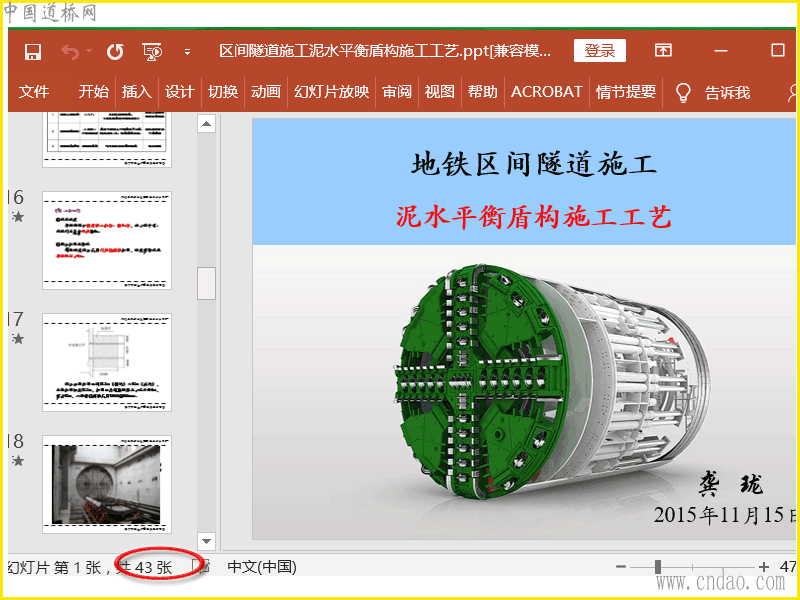The image size is (800, 600).
Task: Select the 帮助 tab
Action: click(482, 92)
